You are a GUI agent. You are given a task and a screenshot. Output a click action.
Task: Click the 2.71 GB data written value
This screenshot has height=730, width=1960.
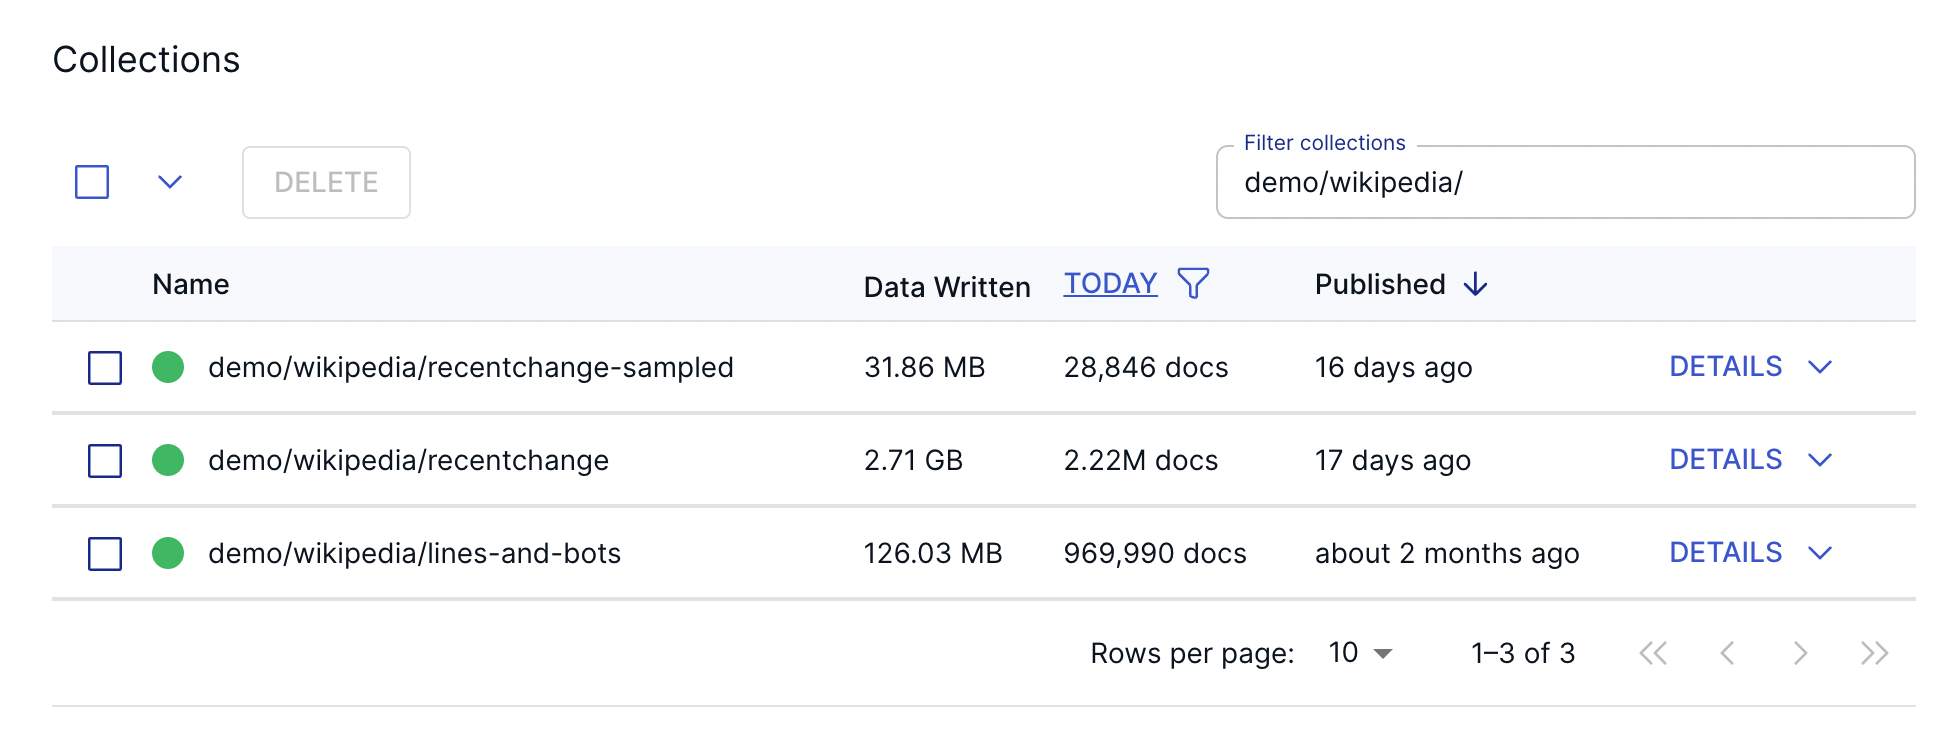point(913,460)
